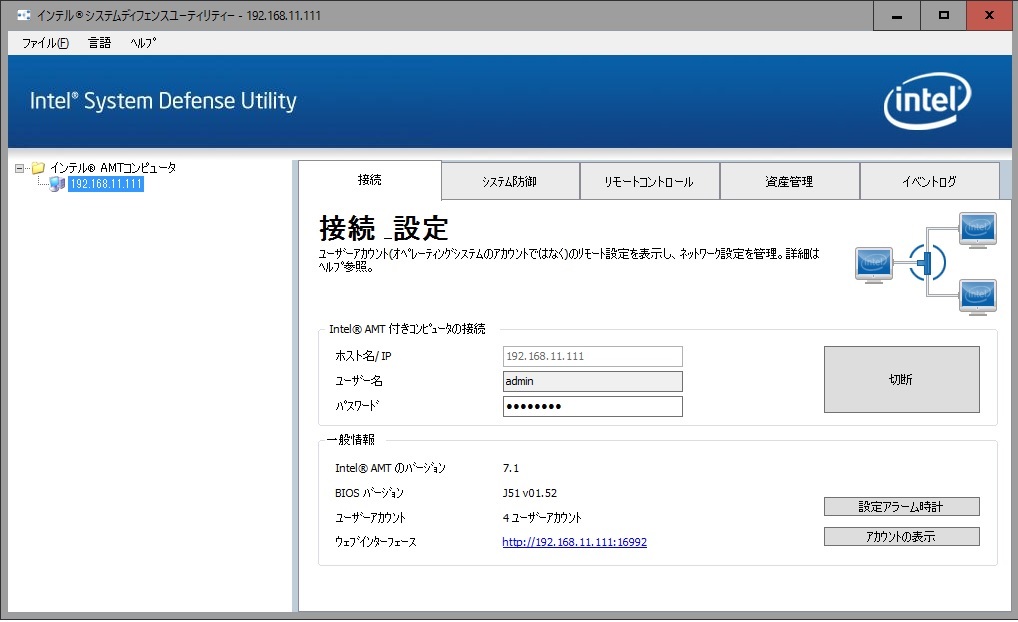
Task: Show the イベントログ tab
Action: [x=930, y=181]
